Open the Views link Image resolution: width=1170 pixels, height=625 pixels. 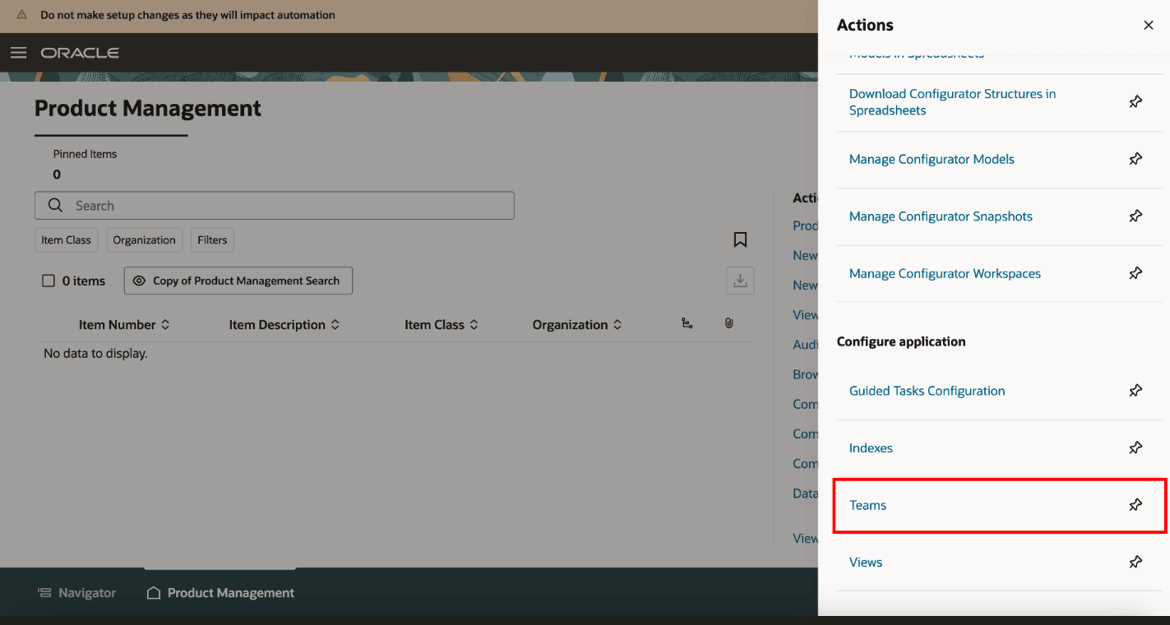866,562
